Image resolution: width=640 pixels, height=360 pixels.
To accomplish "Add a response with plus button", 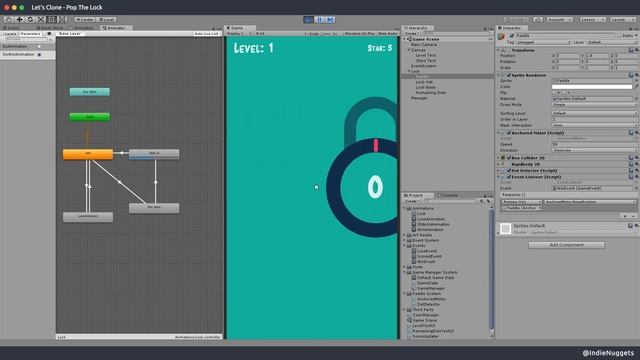I will point(624,216).
